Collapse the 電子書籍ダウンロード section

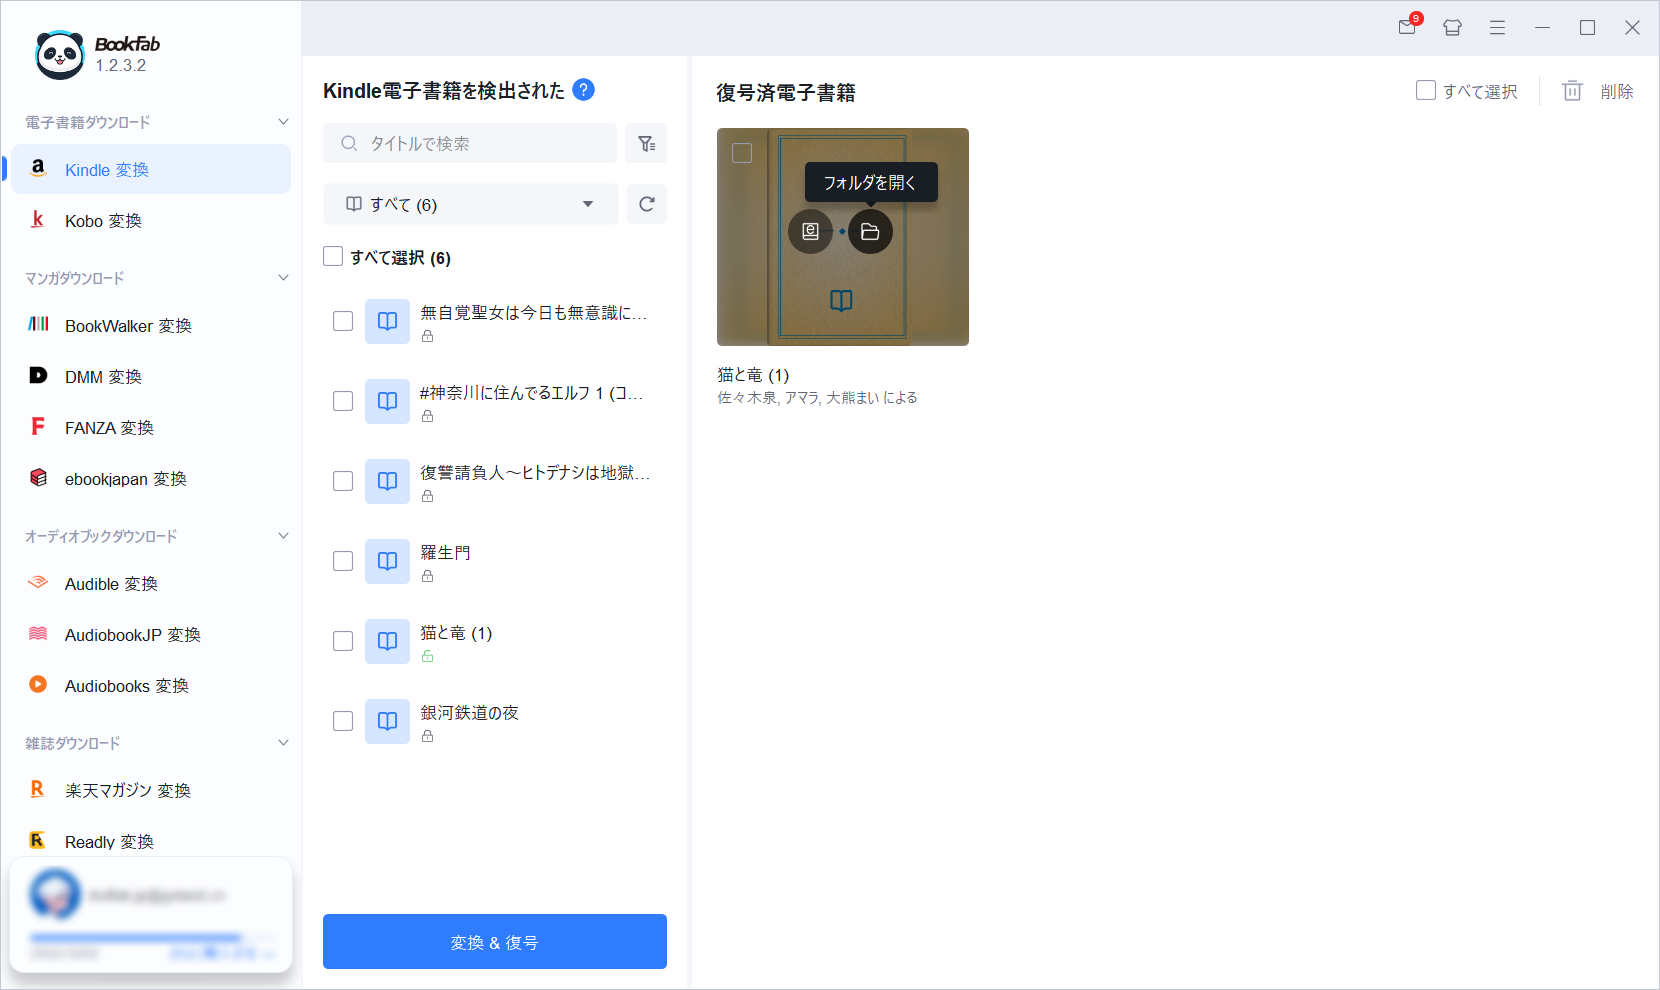pyautogui.click(x=283, y=122)
